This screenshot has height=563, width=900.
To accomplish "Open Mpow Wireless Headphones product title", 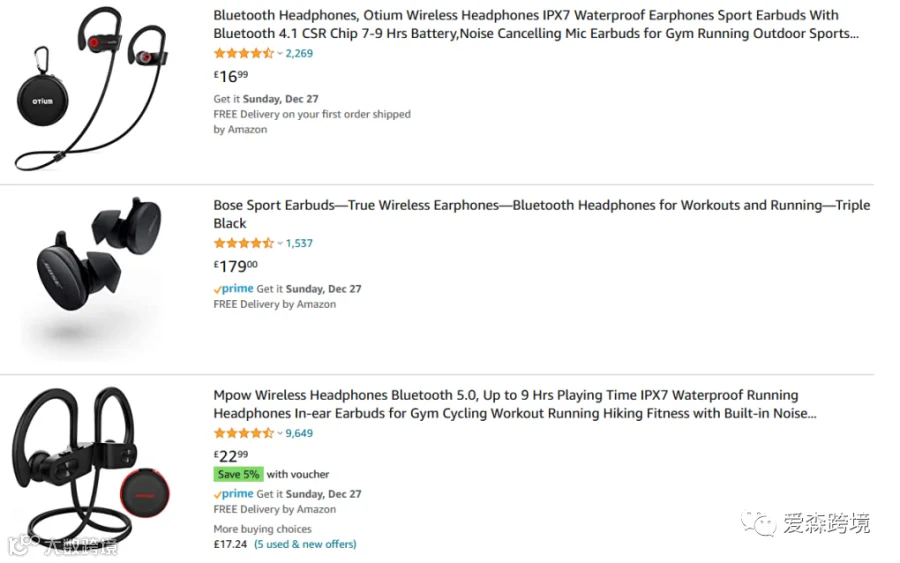I will 514,404.
